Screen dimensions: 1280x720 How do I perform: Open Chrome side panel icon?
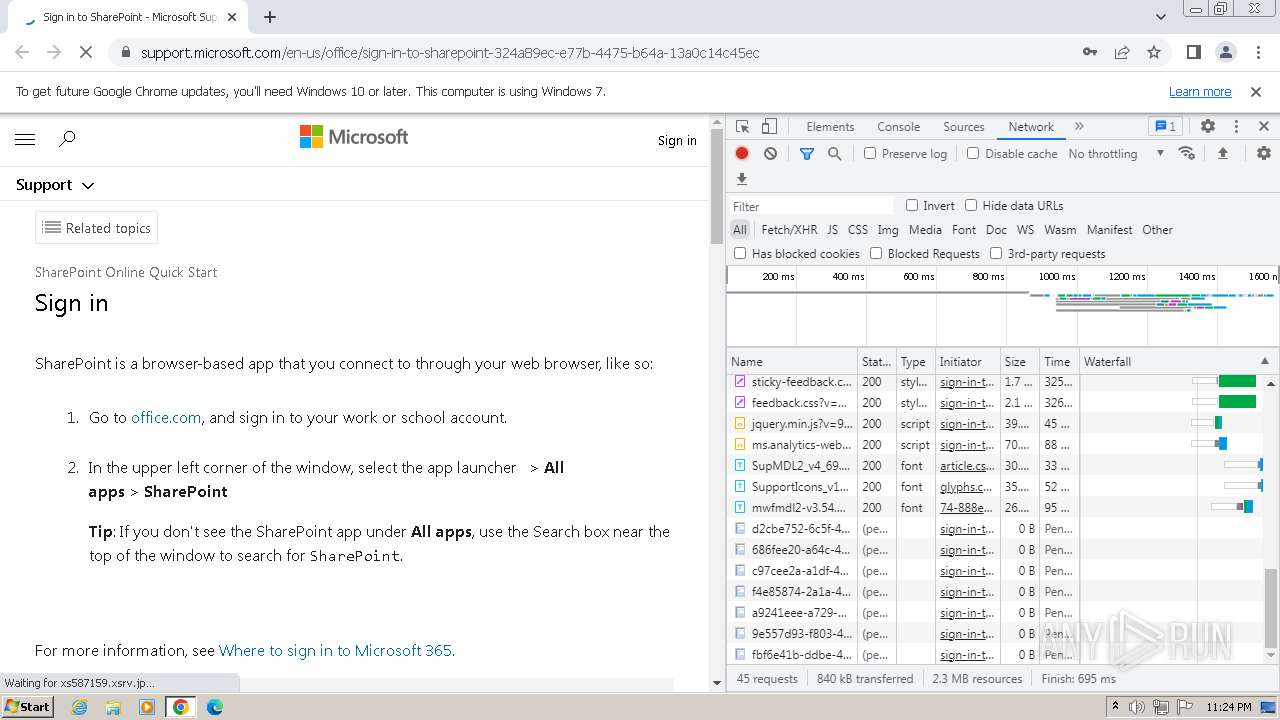[1193, 53]
